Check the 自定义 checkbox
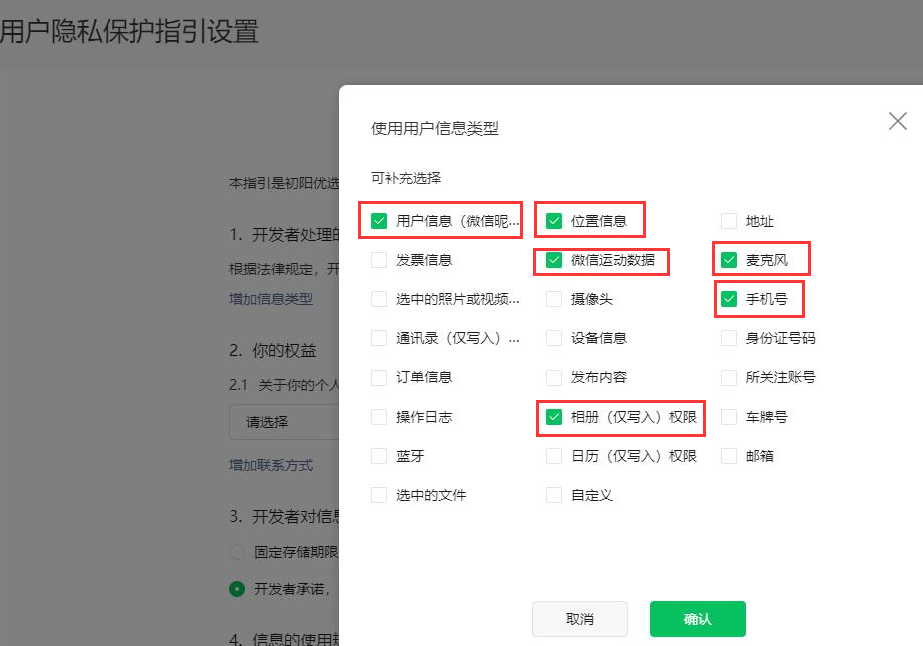Image resolution: width=923 pixels, height=646 pixels. [554, 495]
